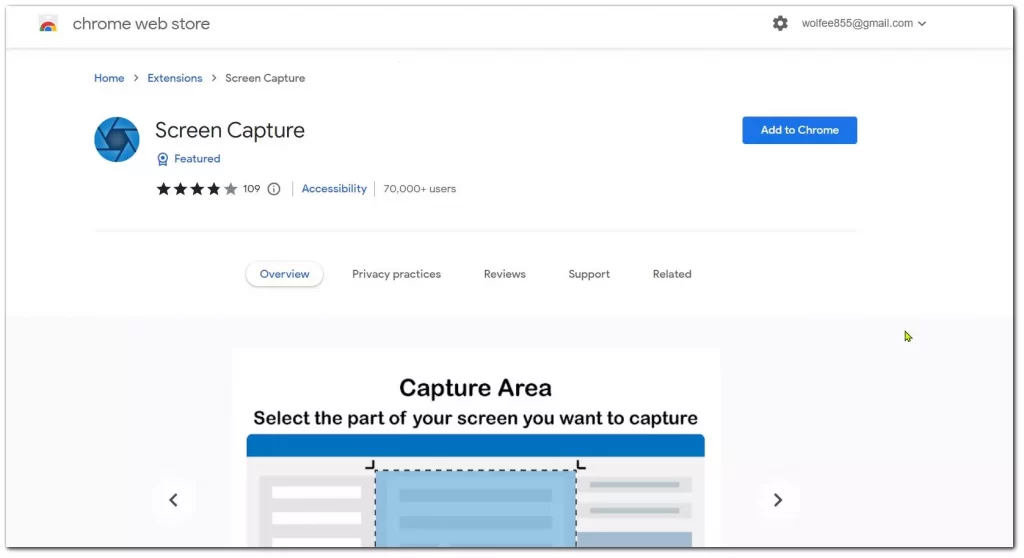Show the previous screenshot with left arrow
Image resolution: width=1024 pixels, height=558 pixels.
point(173,500)
